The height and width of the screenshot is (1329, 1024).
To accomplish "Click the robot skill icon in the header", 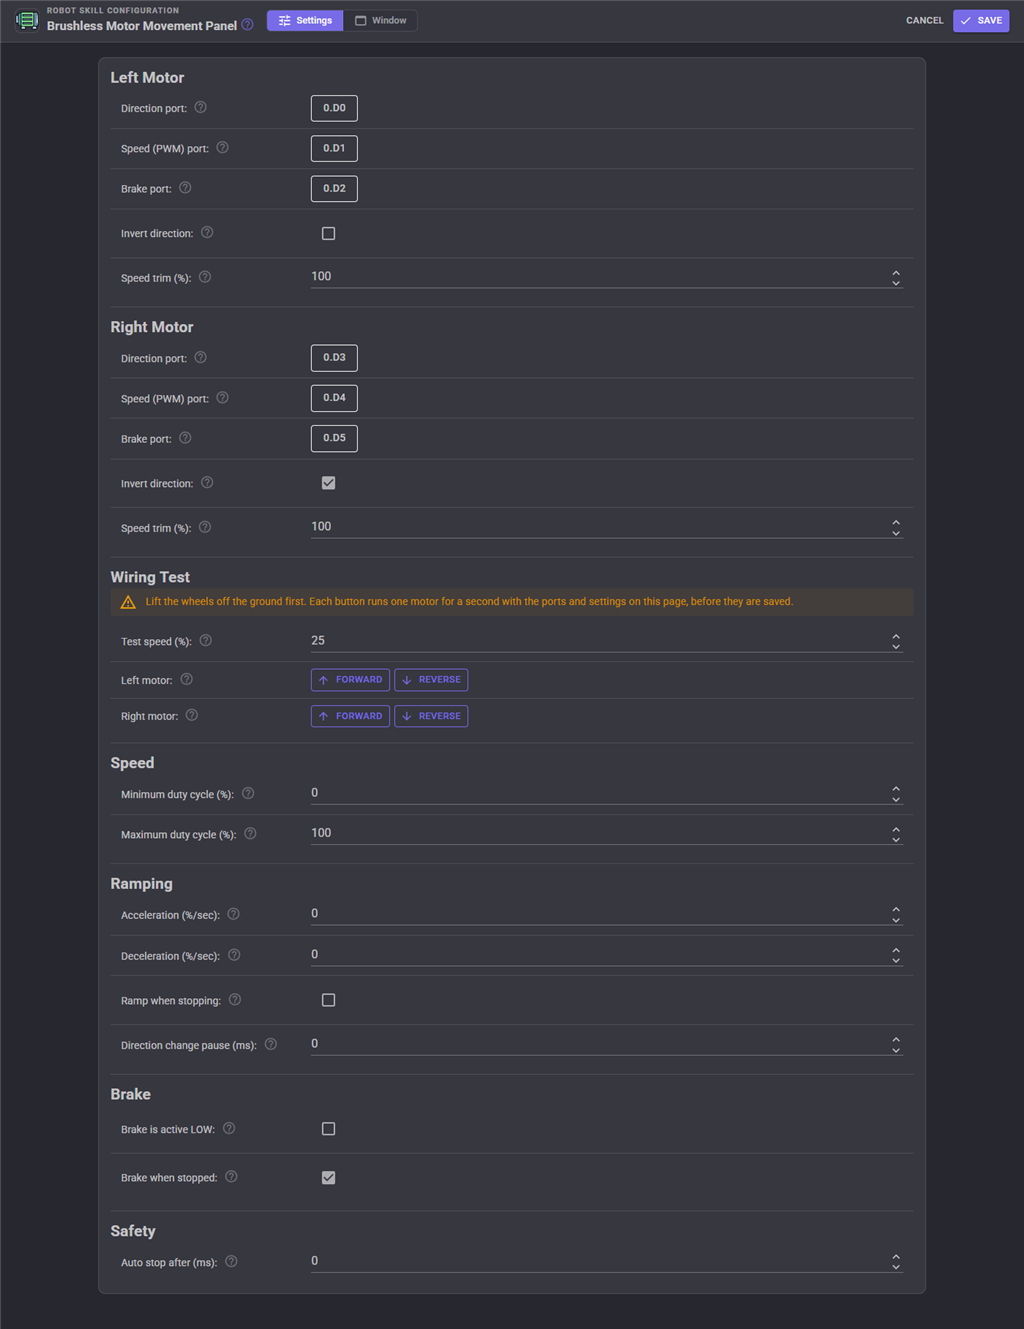I will pyautogui.click(x=27, y=20).
